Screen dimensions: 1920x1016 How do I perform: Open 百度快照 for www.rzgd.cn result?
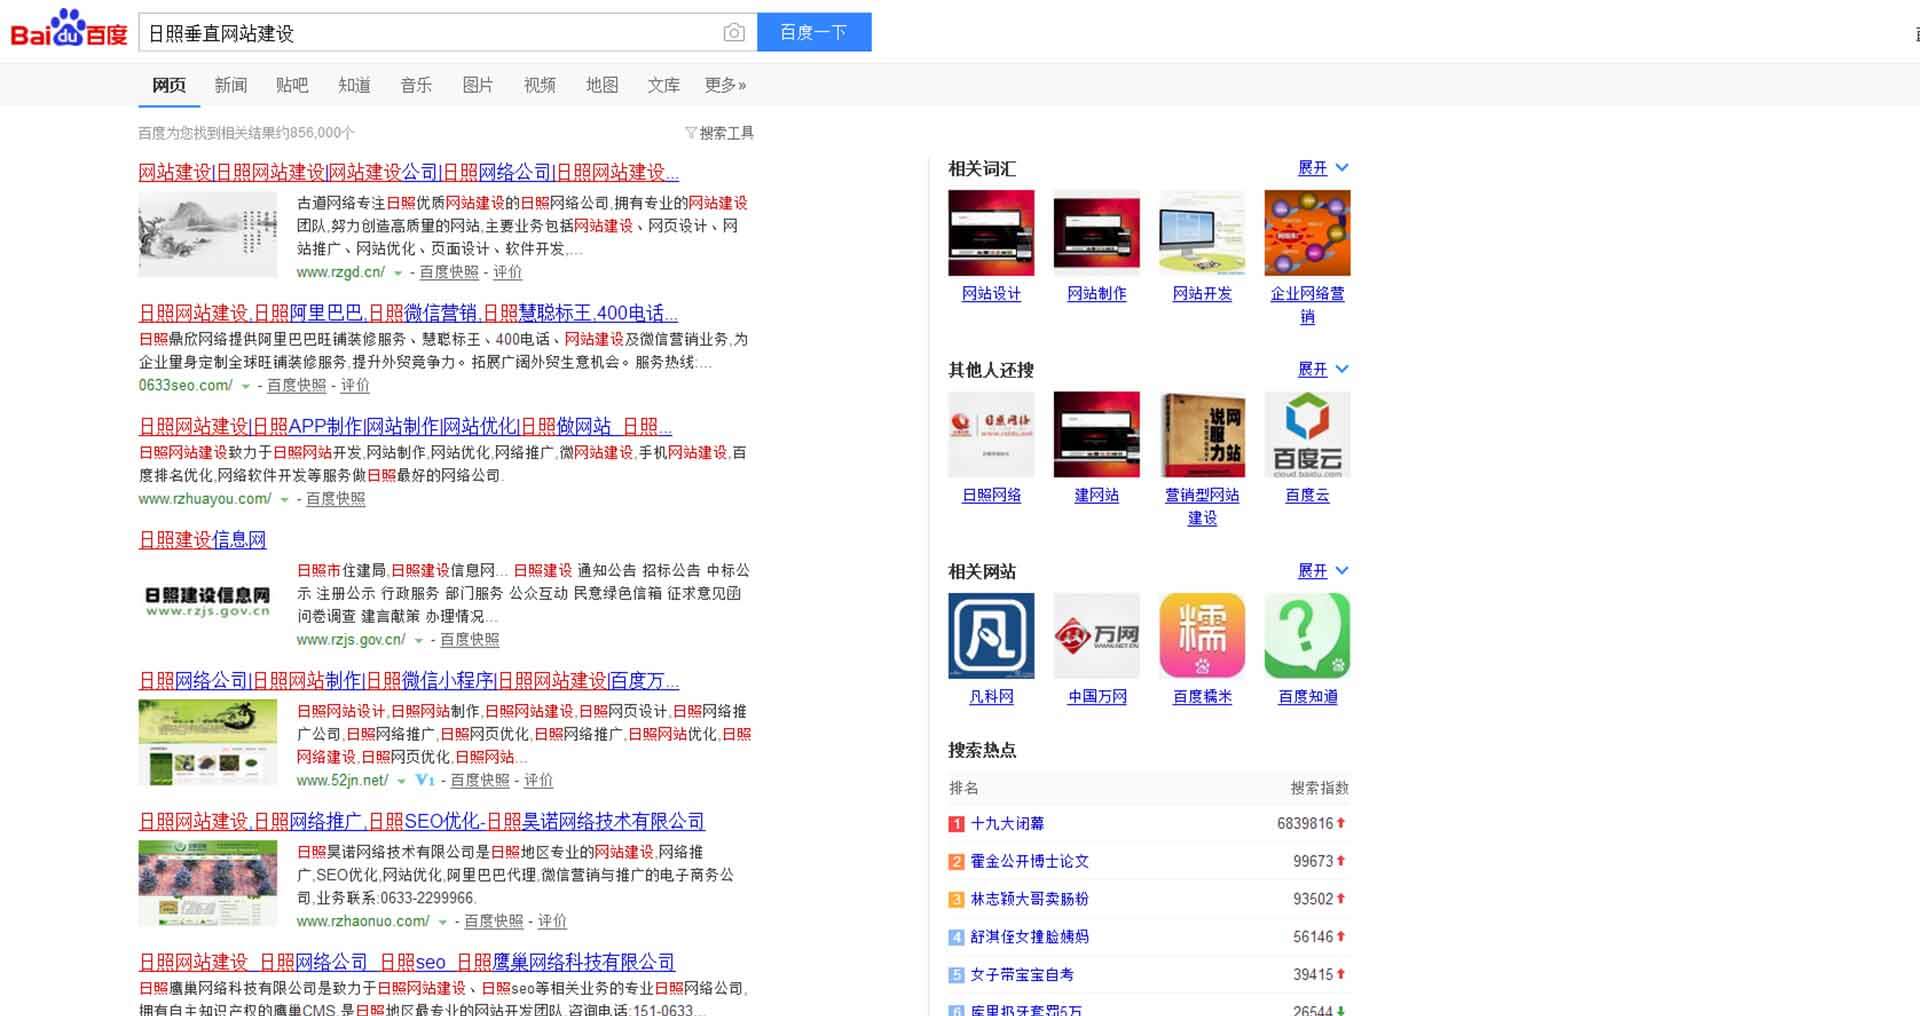coord(449,272)
